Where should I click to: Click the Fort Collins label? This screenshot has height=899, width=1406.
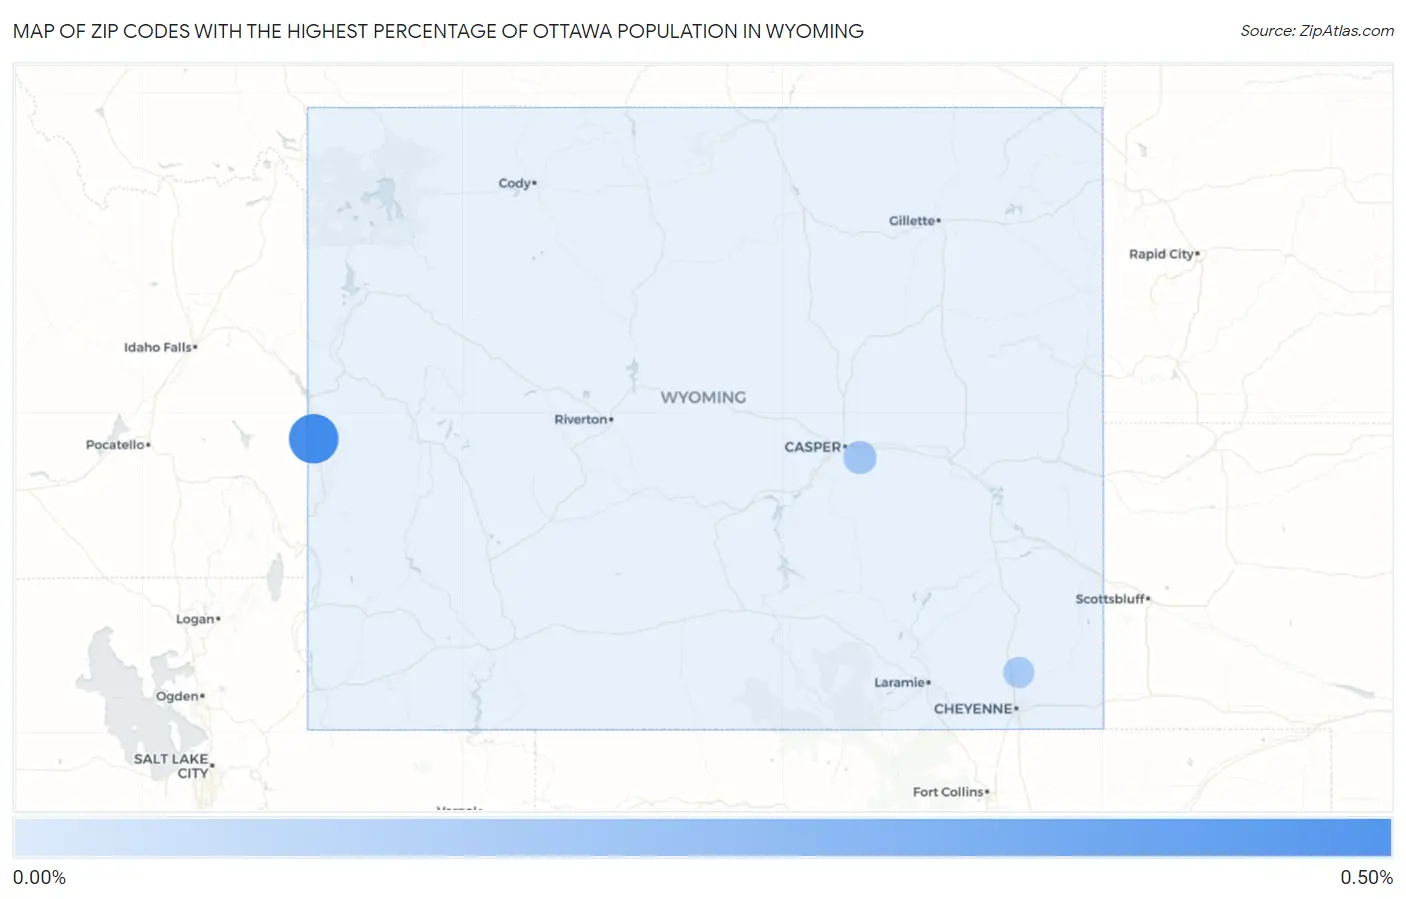(x=950, y=792)
